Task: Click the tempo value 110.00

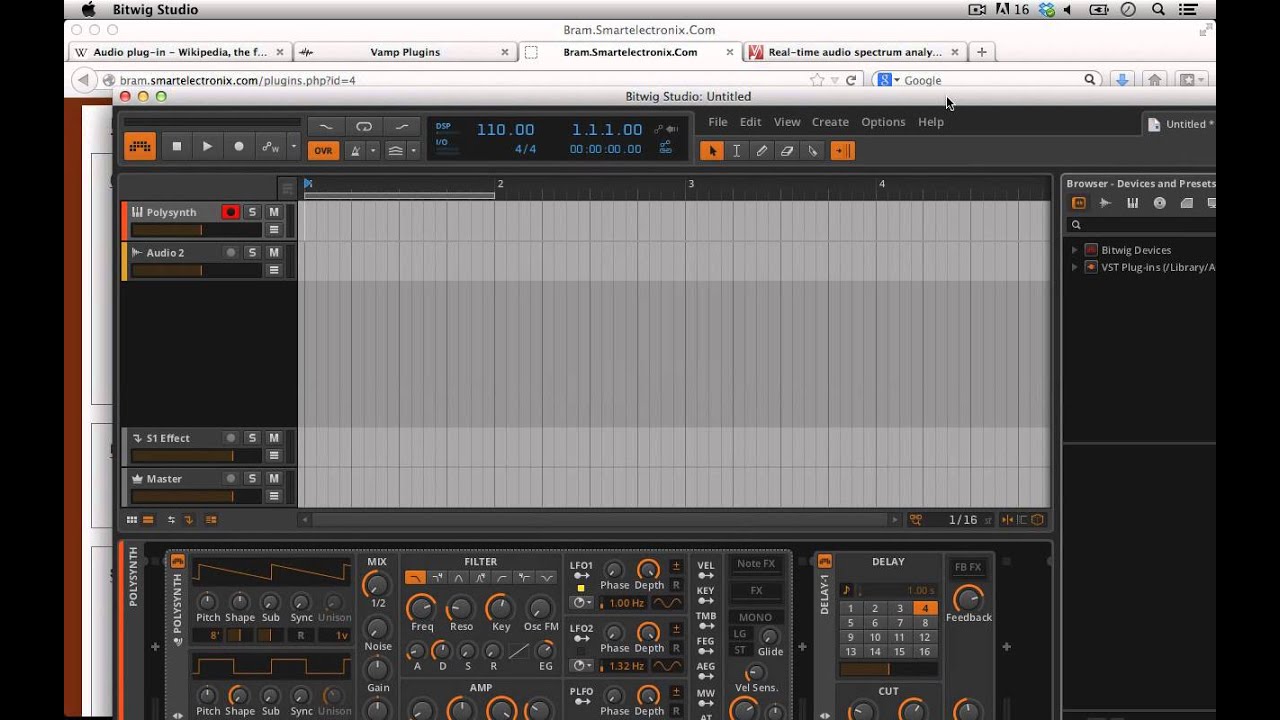Action: point(505,129)
